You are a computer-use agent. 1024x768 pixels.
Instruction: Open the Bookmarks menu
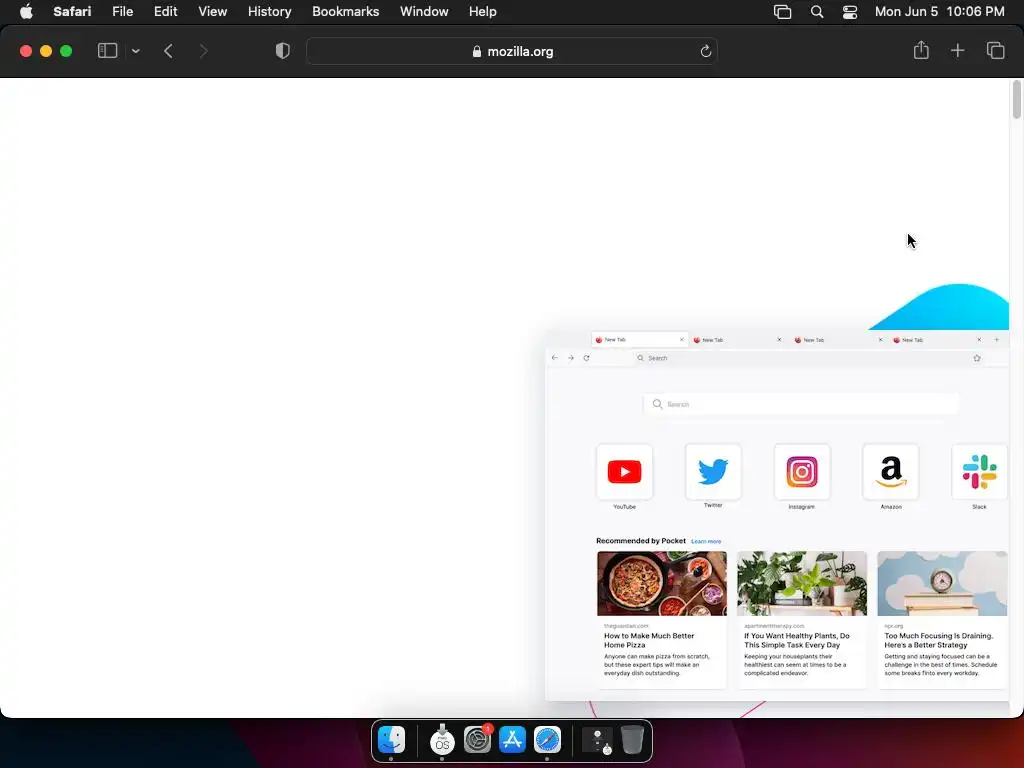coord(345,11)
